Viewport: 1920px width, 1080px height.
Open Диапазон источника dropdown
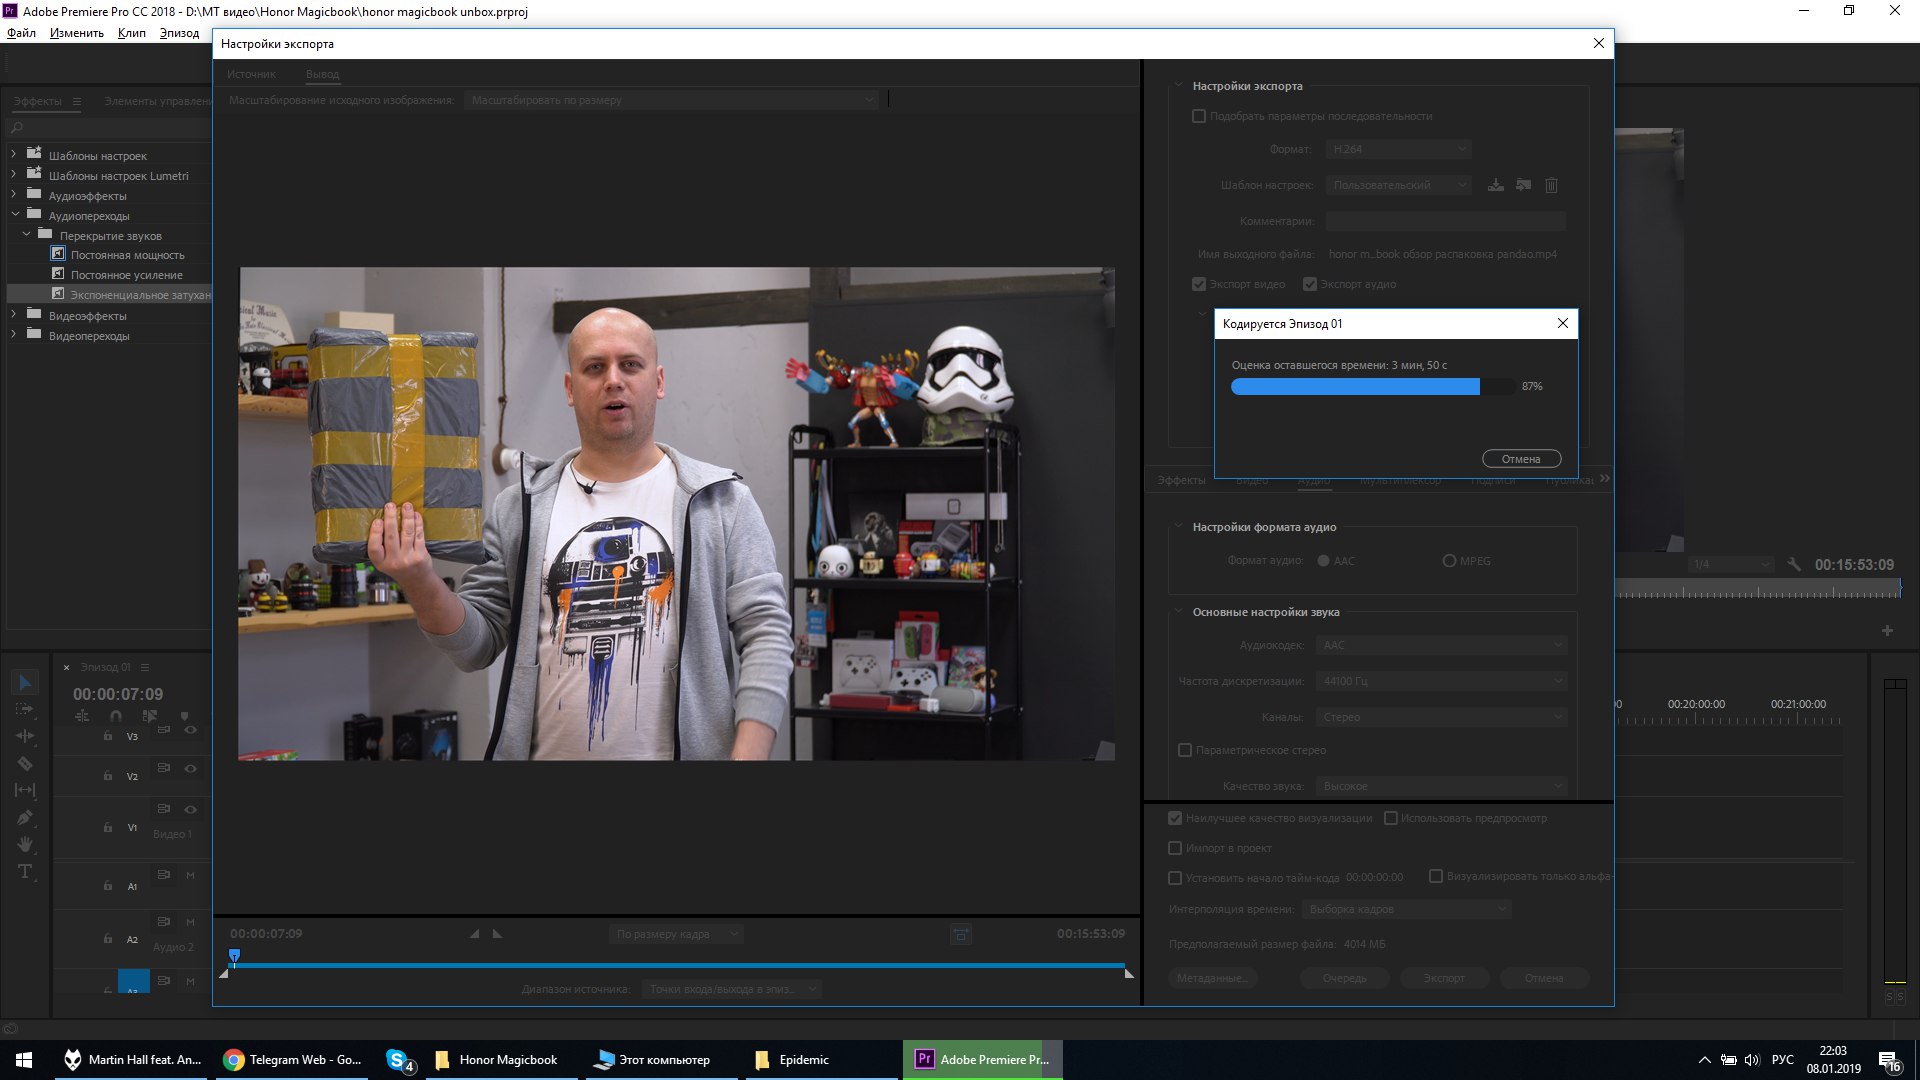click(x=731, y=989)
